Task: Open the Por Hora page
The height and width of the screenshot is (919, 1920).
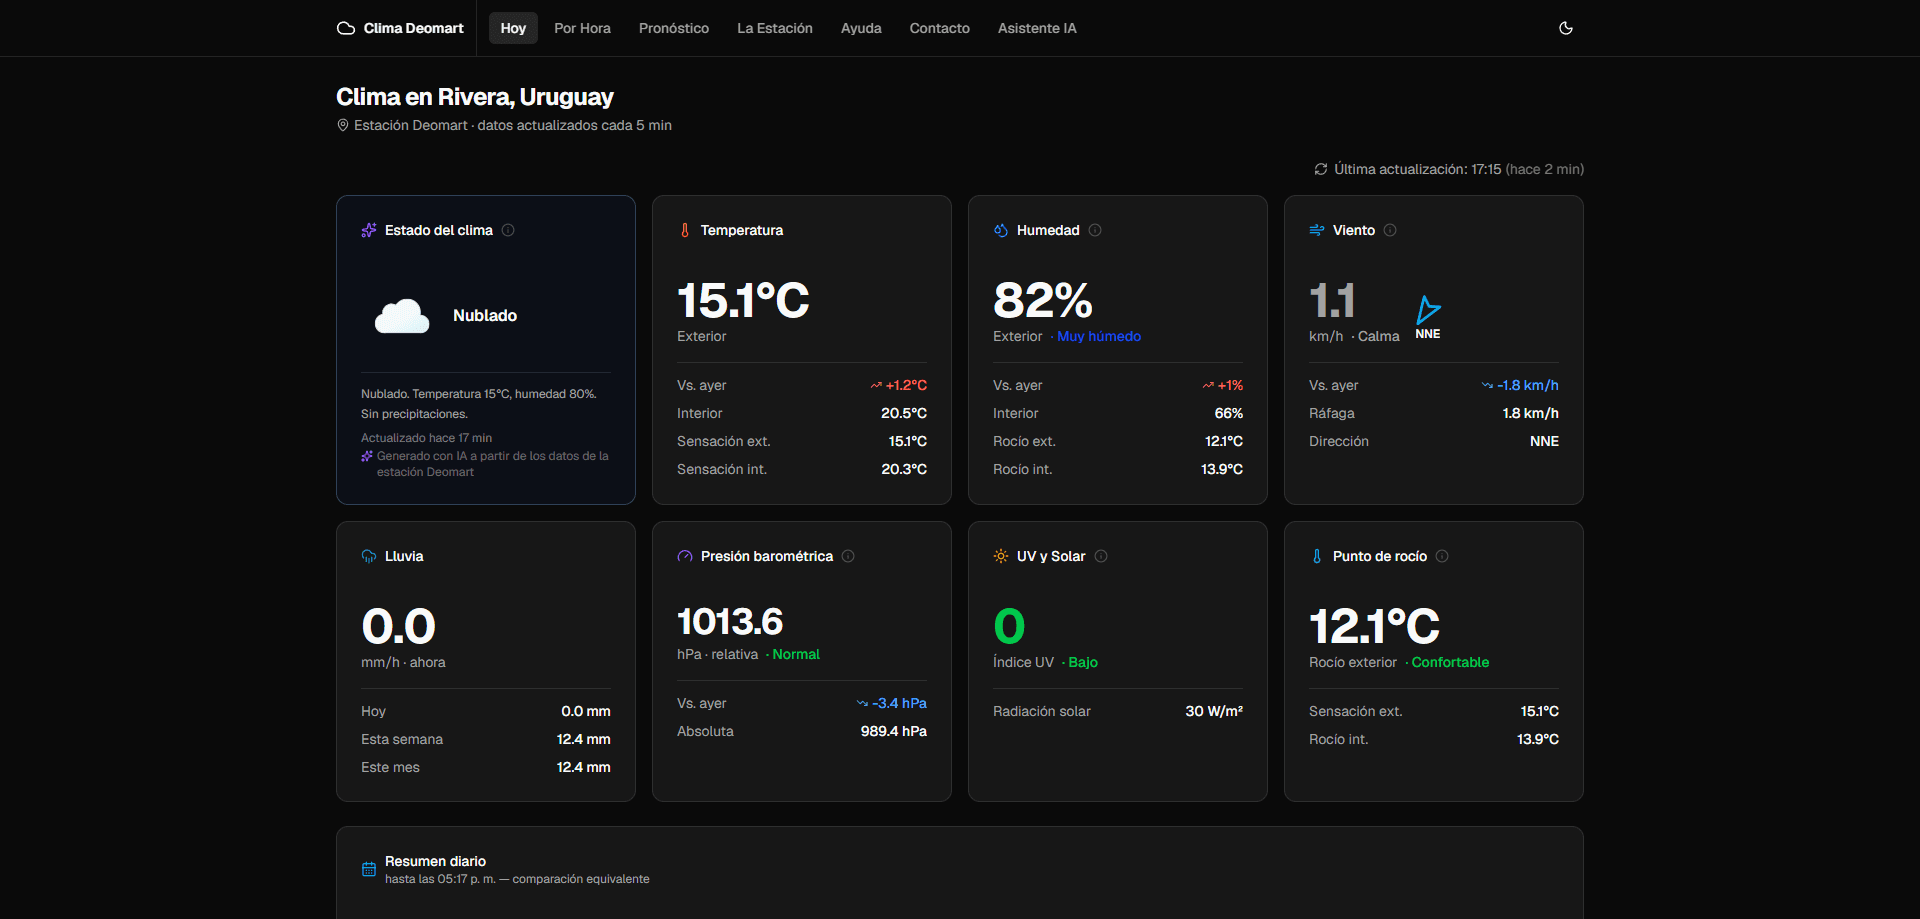Action: 582,28
